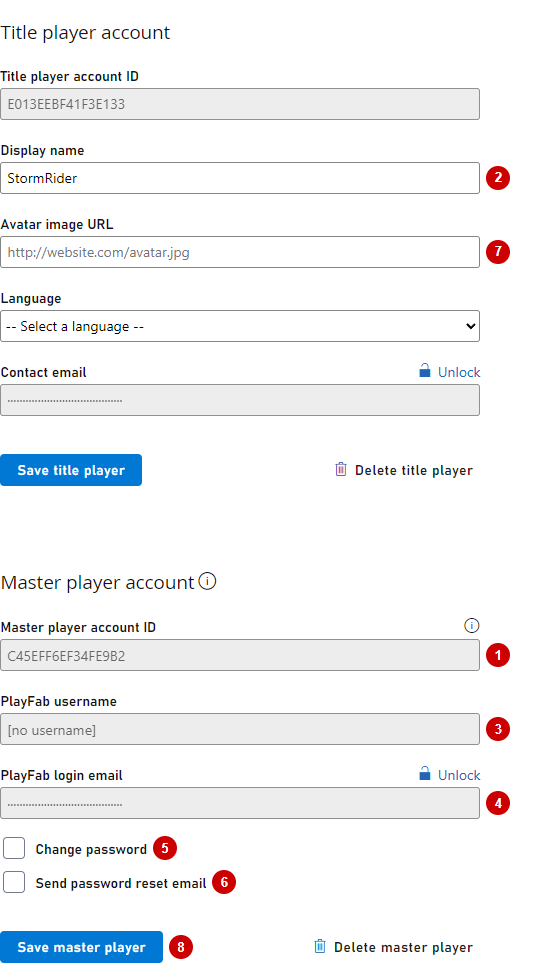
Task: Click trash icon for Delete title player
Action: [341, 469]
